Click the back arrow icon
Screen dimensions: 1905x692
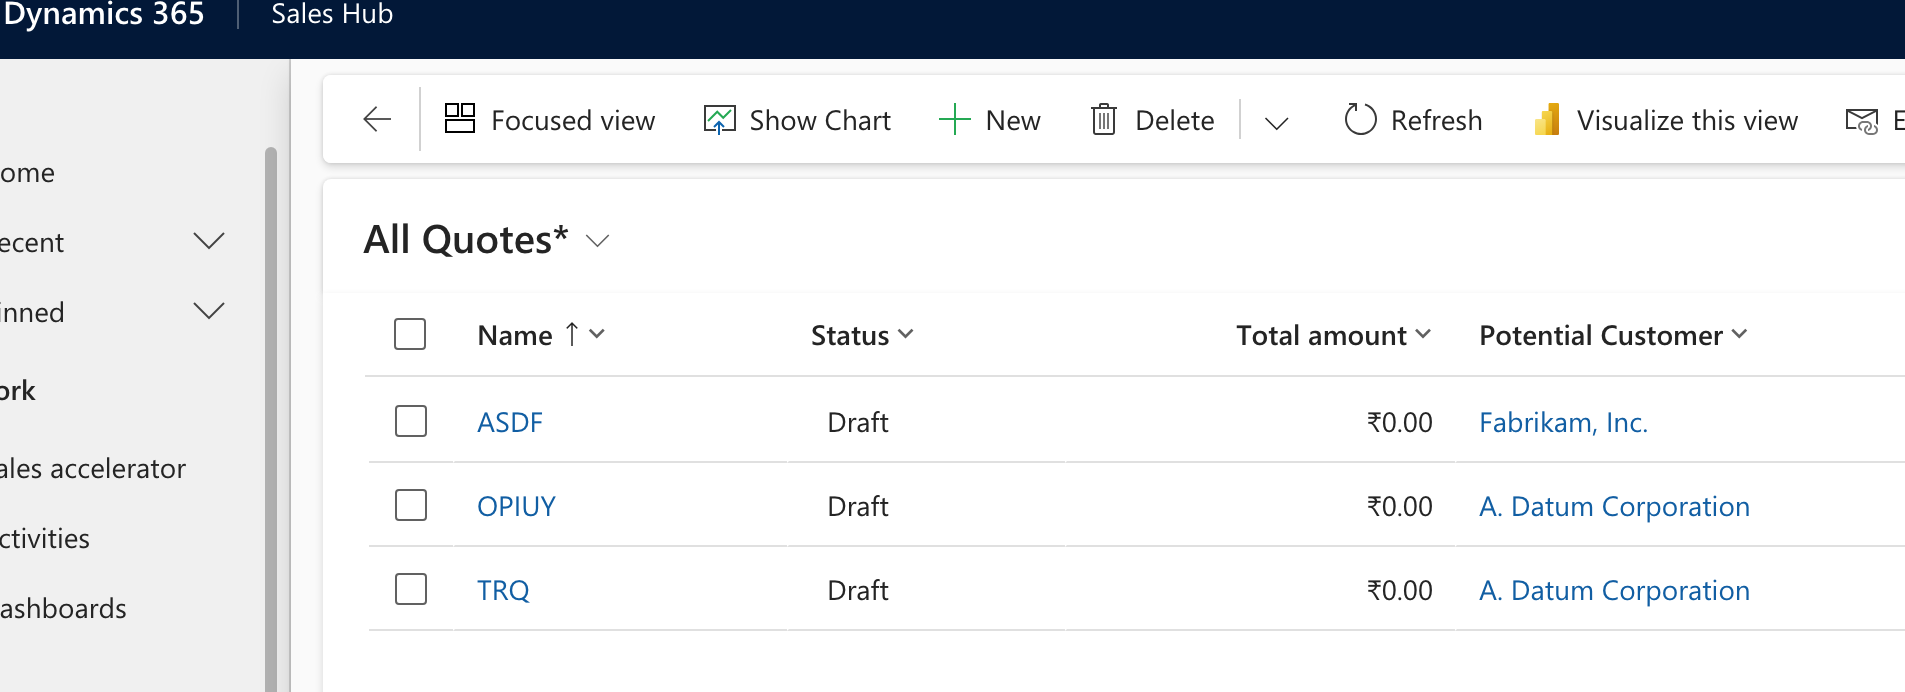pos(377,120)
